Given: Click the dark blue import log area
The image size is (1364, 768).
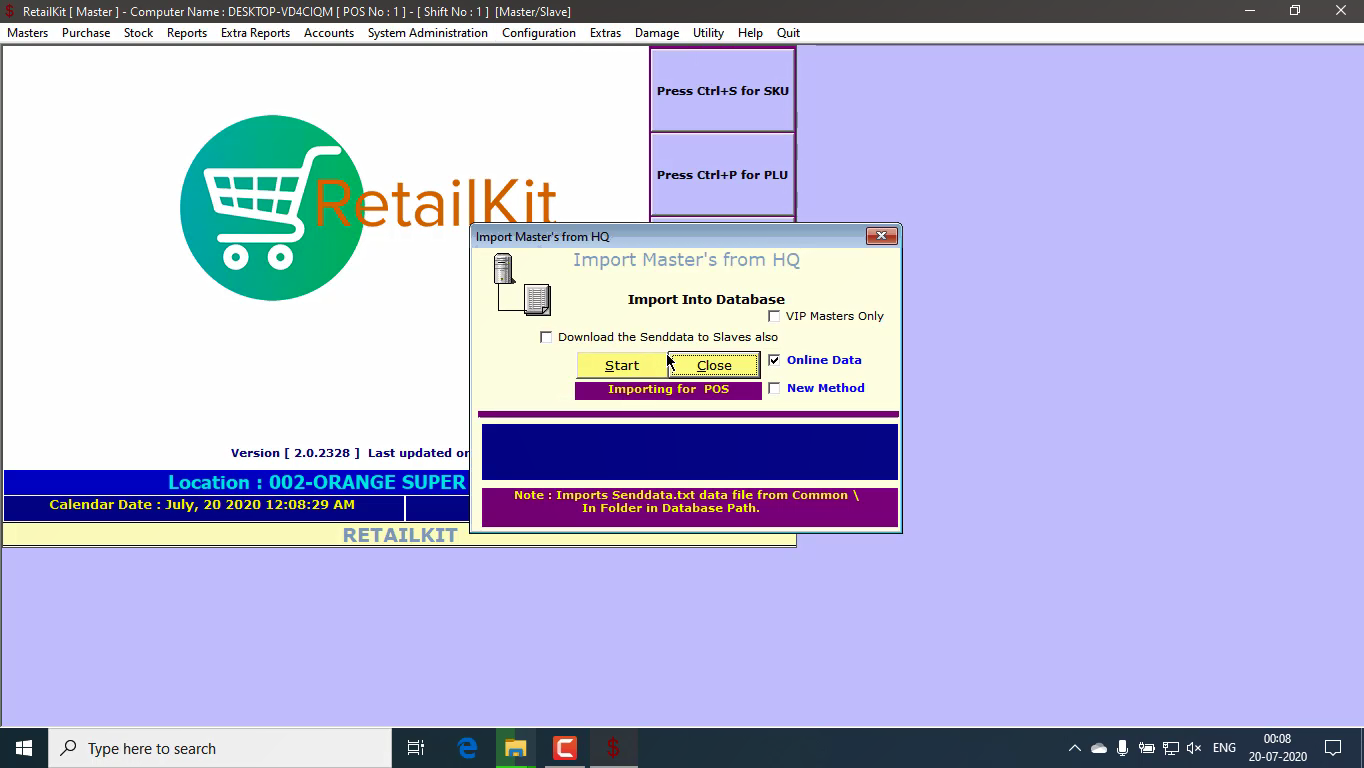Looking at the screenshot, I should [690, 452].
